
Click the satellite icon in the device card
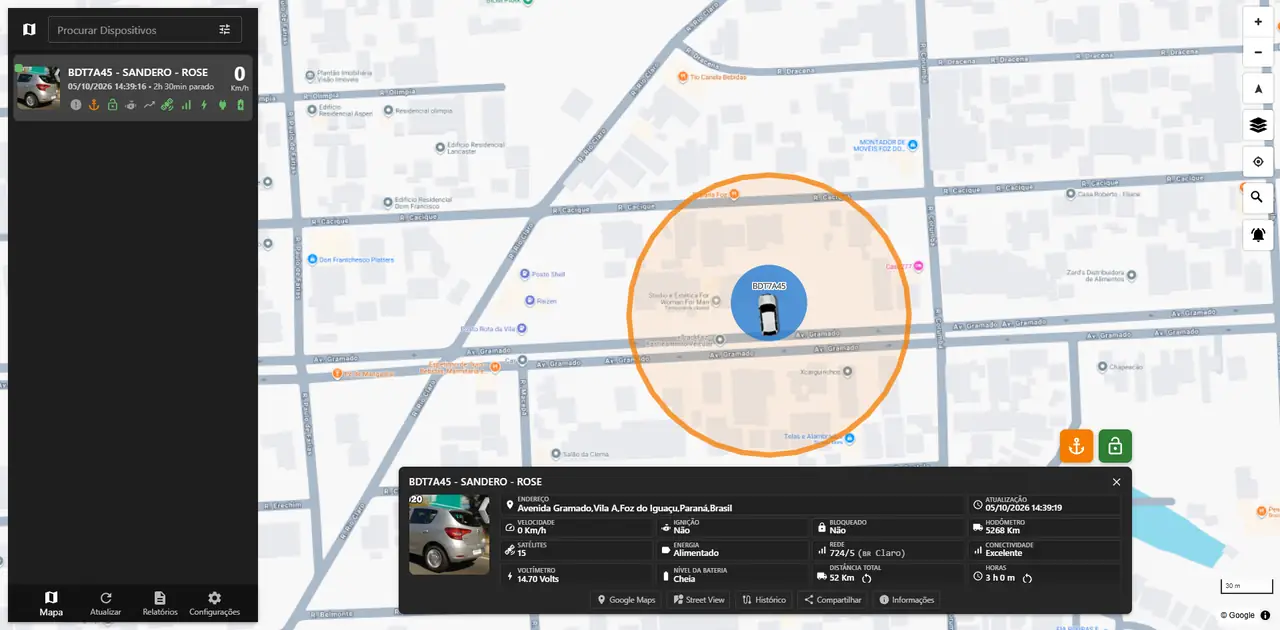[167, 104]
